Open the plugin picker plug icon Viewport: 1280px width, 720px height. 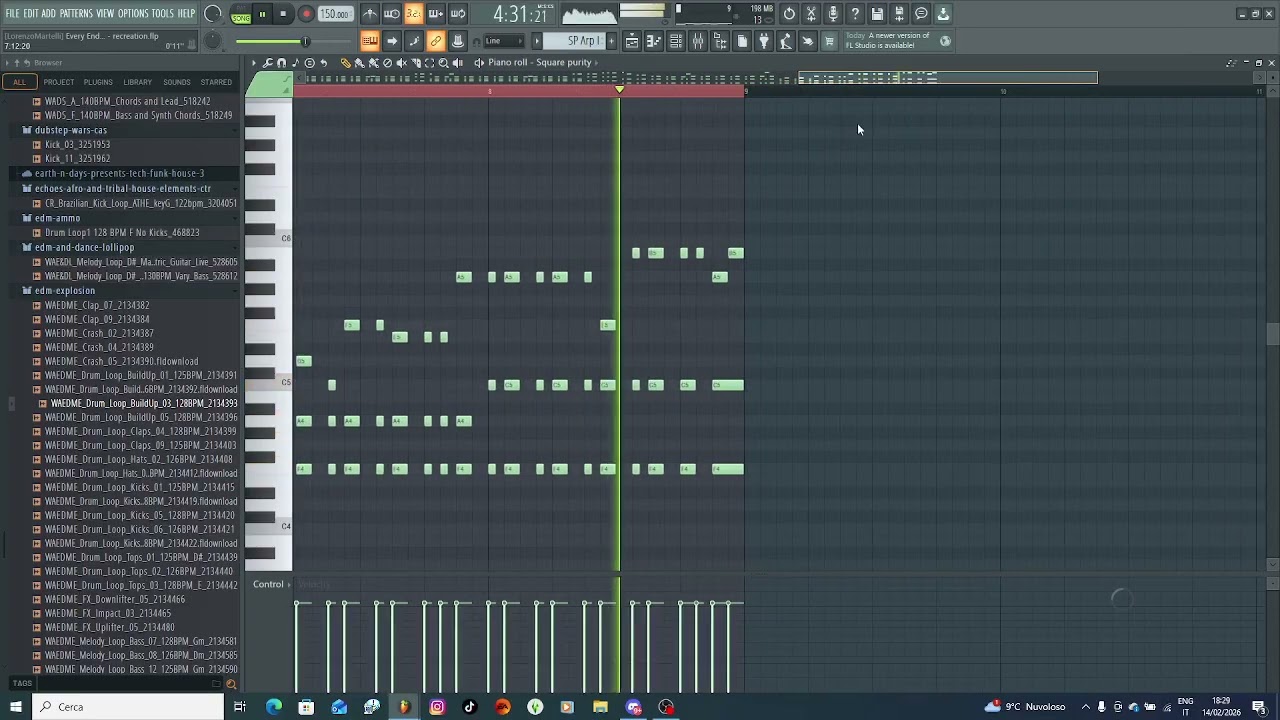point(764,41)
